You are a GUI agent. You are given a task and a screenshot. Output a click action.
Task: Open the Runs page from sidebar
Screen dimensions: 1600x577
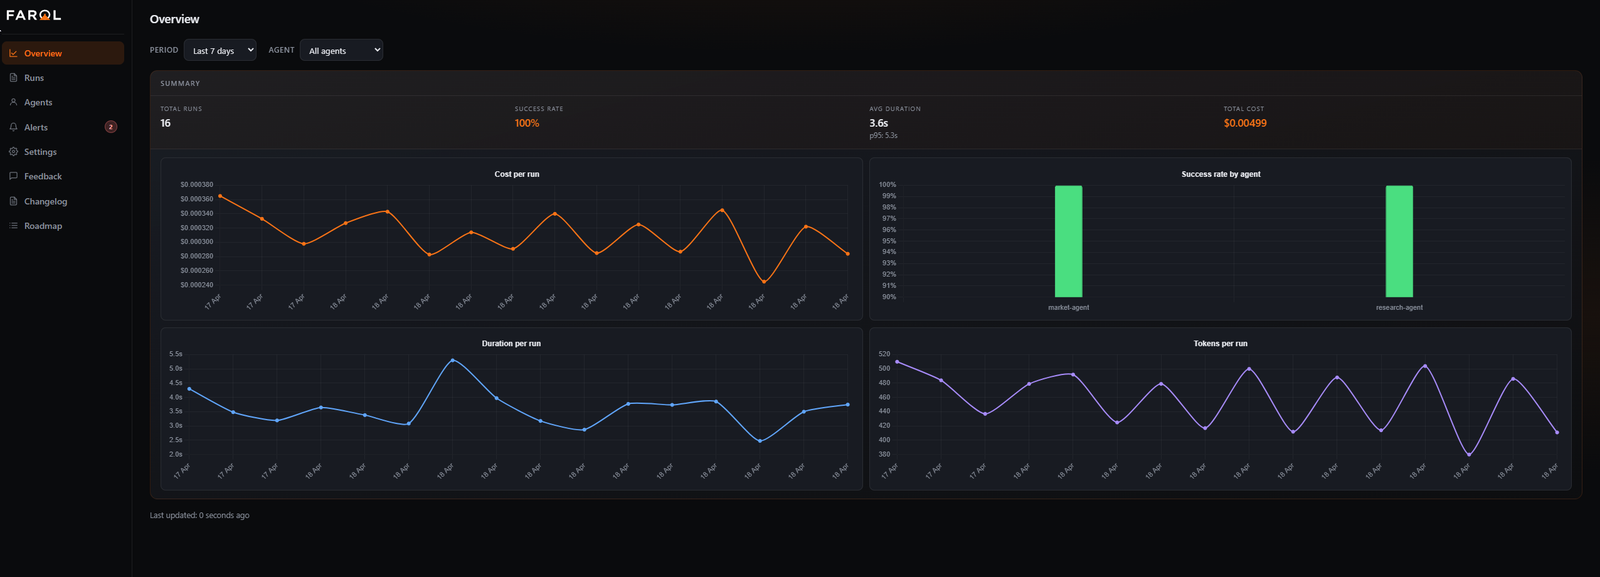[34, 78]
